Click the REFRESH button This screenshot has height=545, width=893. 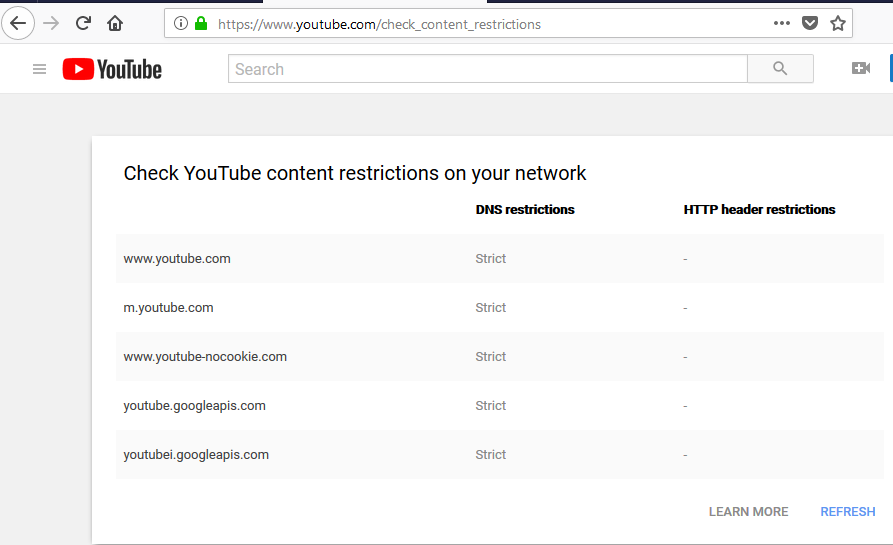[847, 511]
